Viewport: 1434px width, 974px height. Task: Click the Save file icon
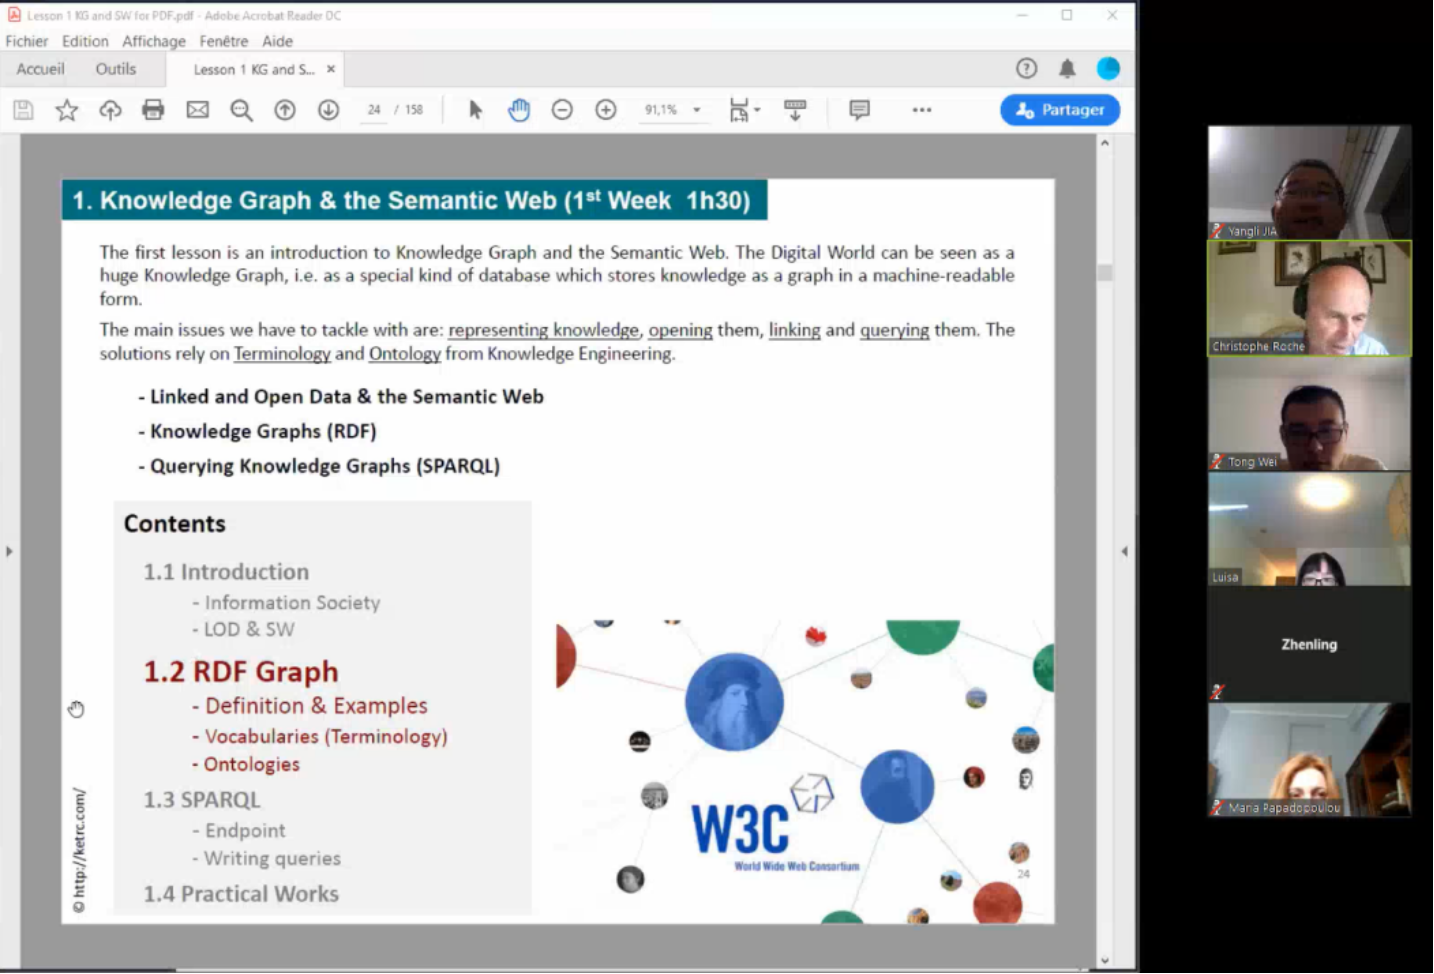(23, 110)
